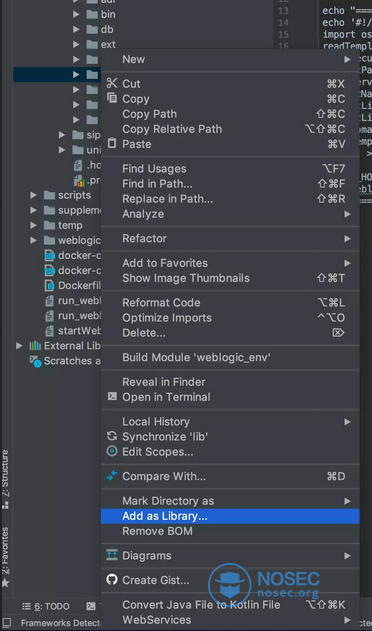
Task: Expand the External Libraries node
Action: point(19,346)
